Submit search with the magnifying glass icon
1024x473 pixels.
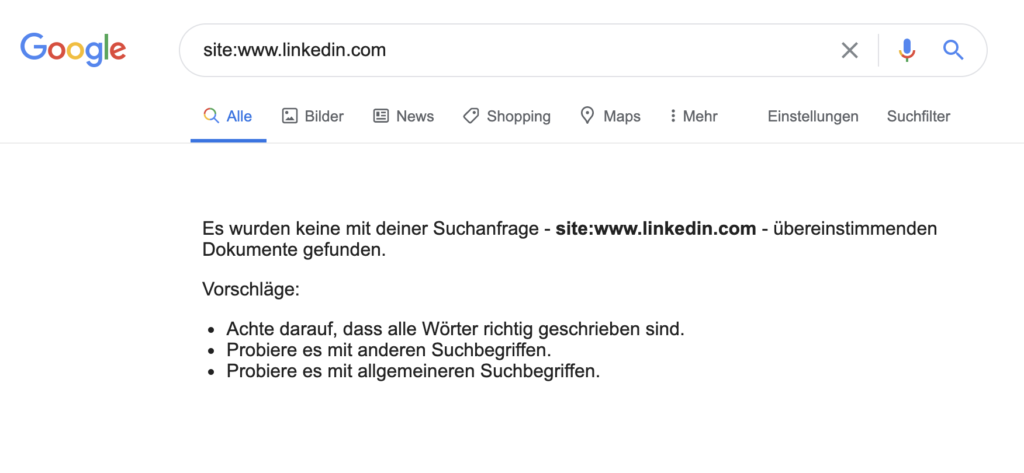tap(953, 50)
